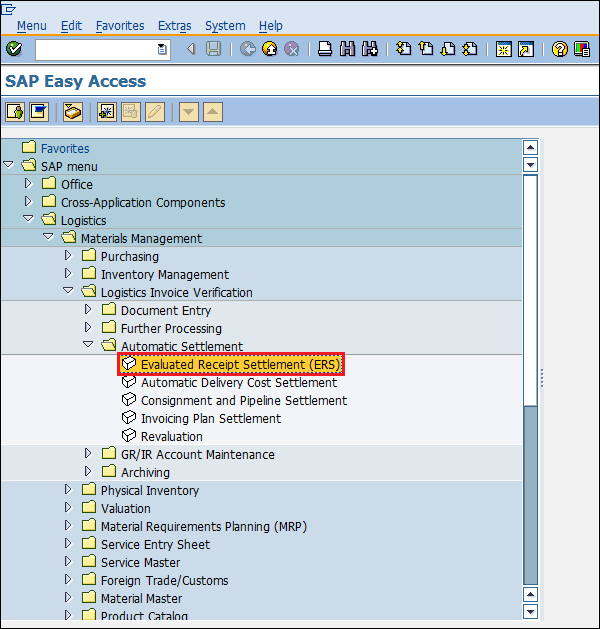This screenshot has height=629, width=600.
Task: Click the Next Page icon
Action: point(448,49)
